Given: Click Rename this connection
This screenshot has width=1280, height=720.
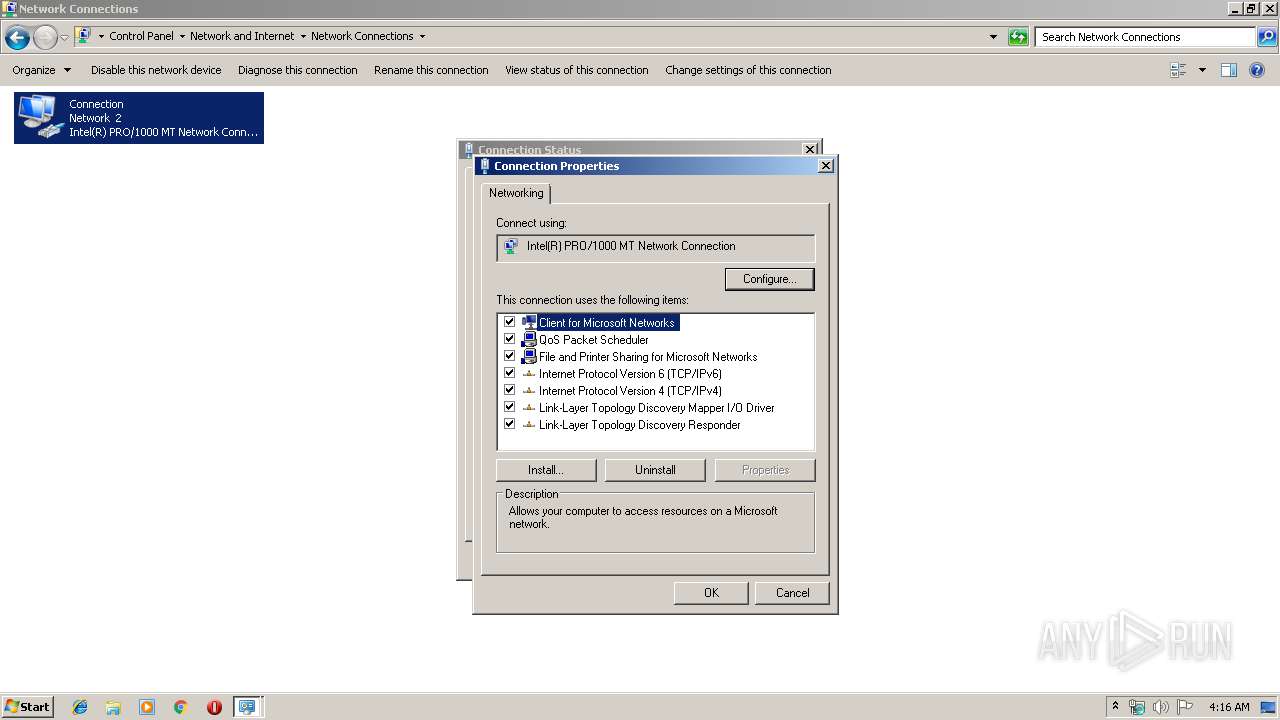Looking at the screenshot, I should (431, 70).
